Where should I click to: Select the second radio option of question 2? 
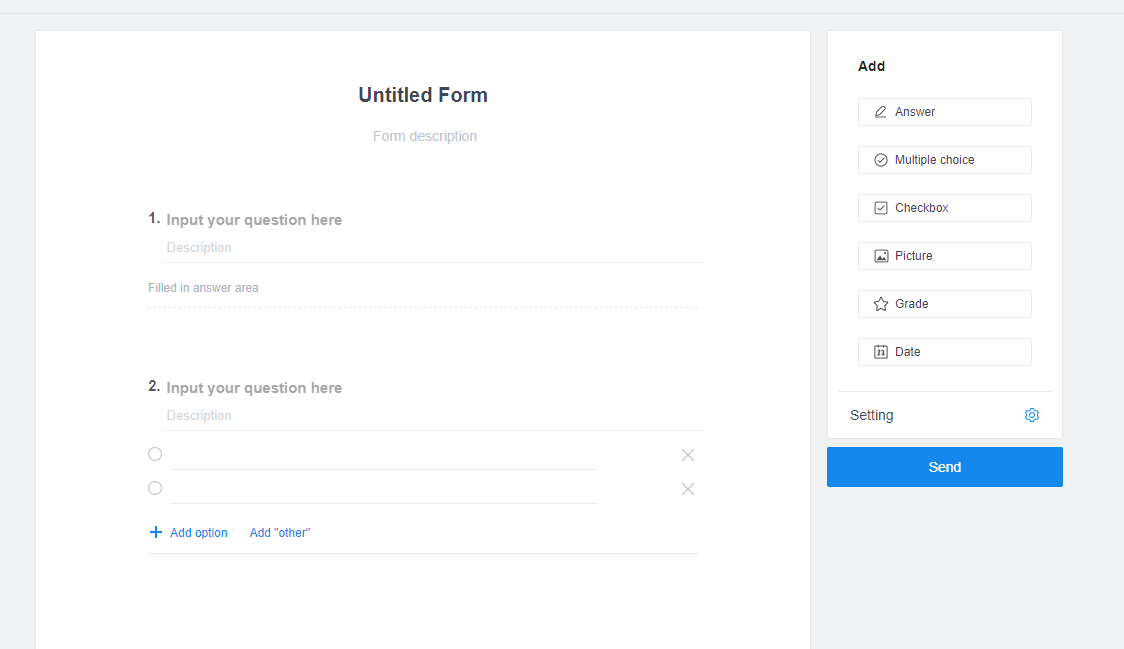point(155,487)
